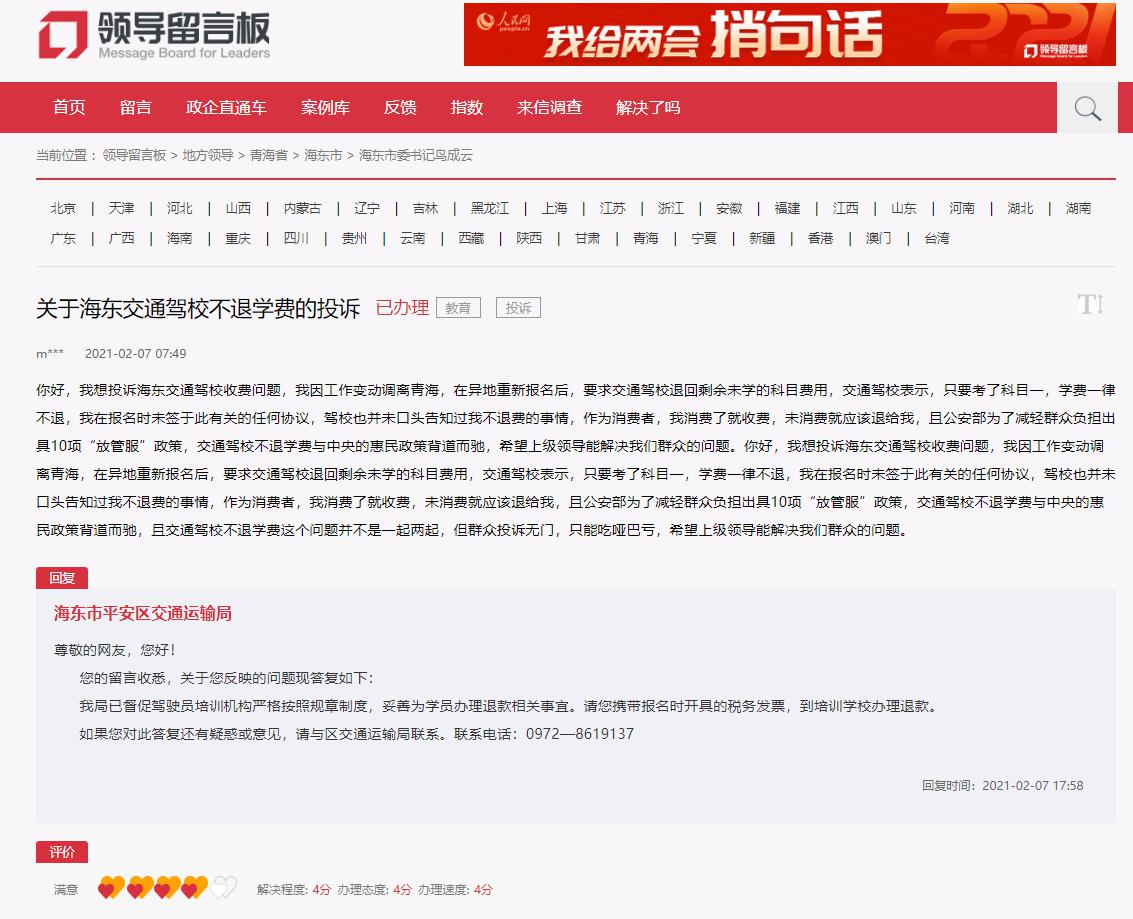Viewport: 1133px width, 919px height.
Task: Open the 案例库 menu item
Action: pyautogui.click(x=325, y=108)
